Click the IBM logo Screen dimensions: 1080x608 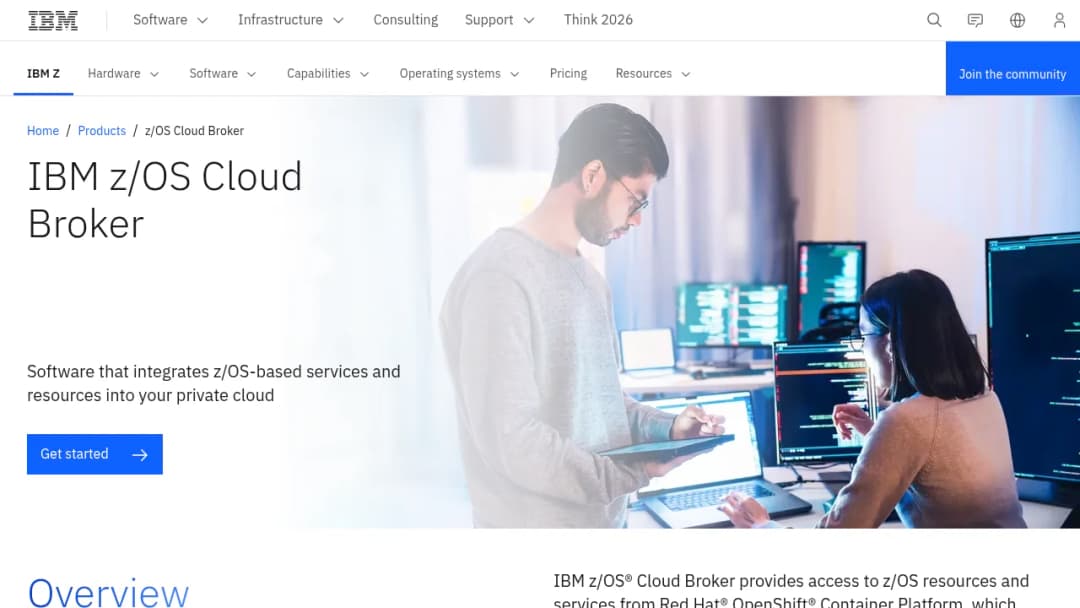tap(53, 21)
